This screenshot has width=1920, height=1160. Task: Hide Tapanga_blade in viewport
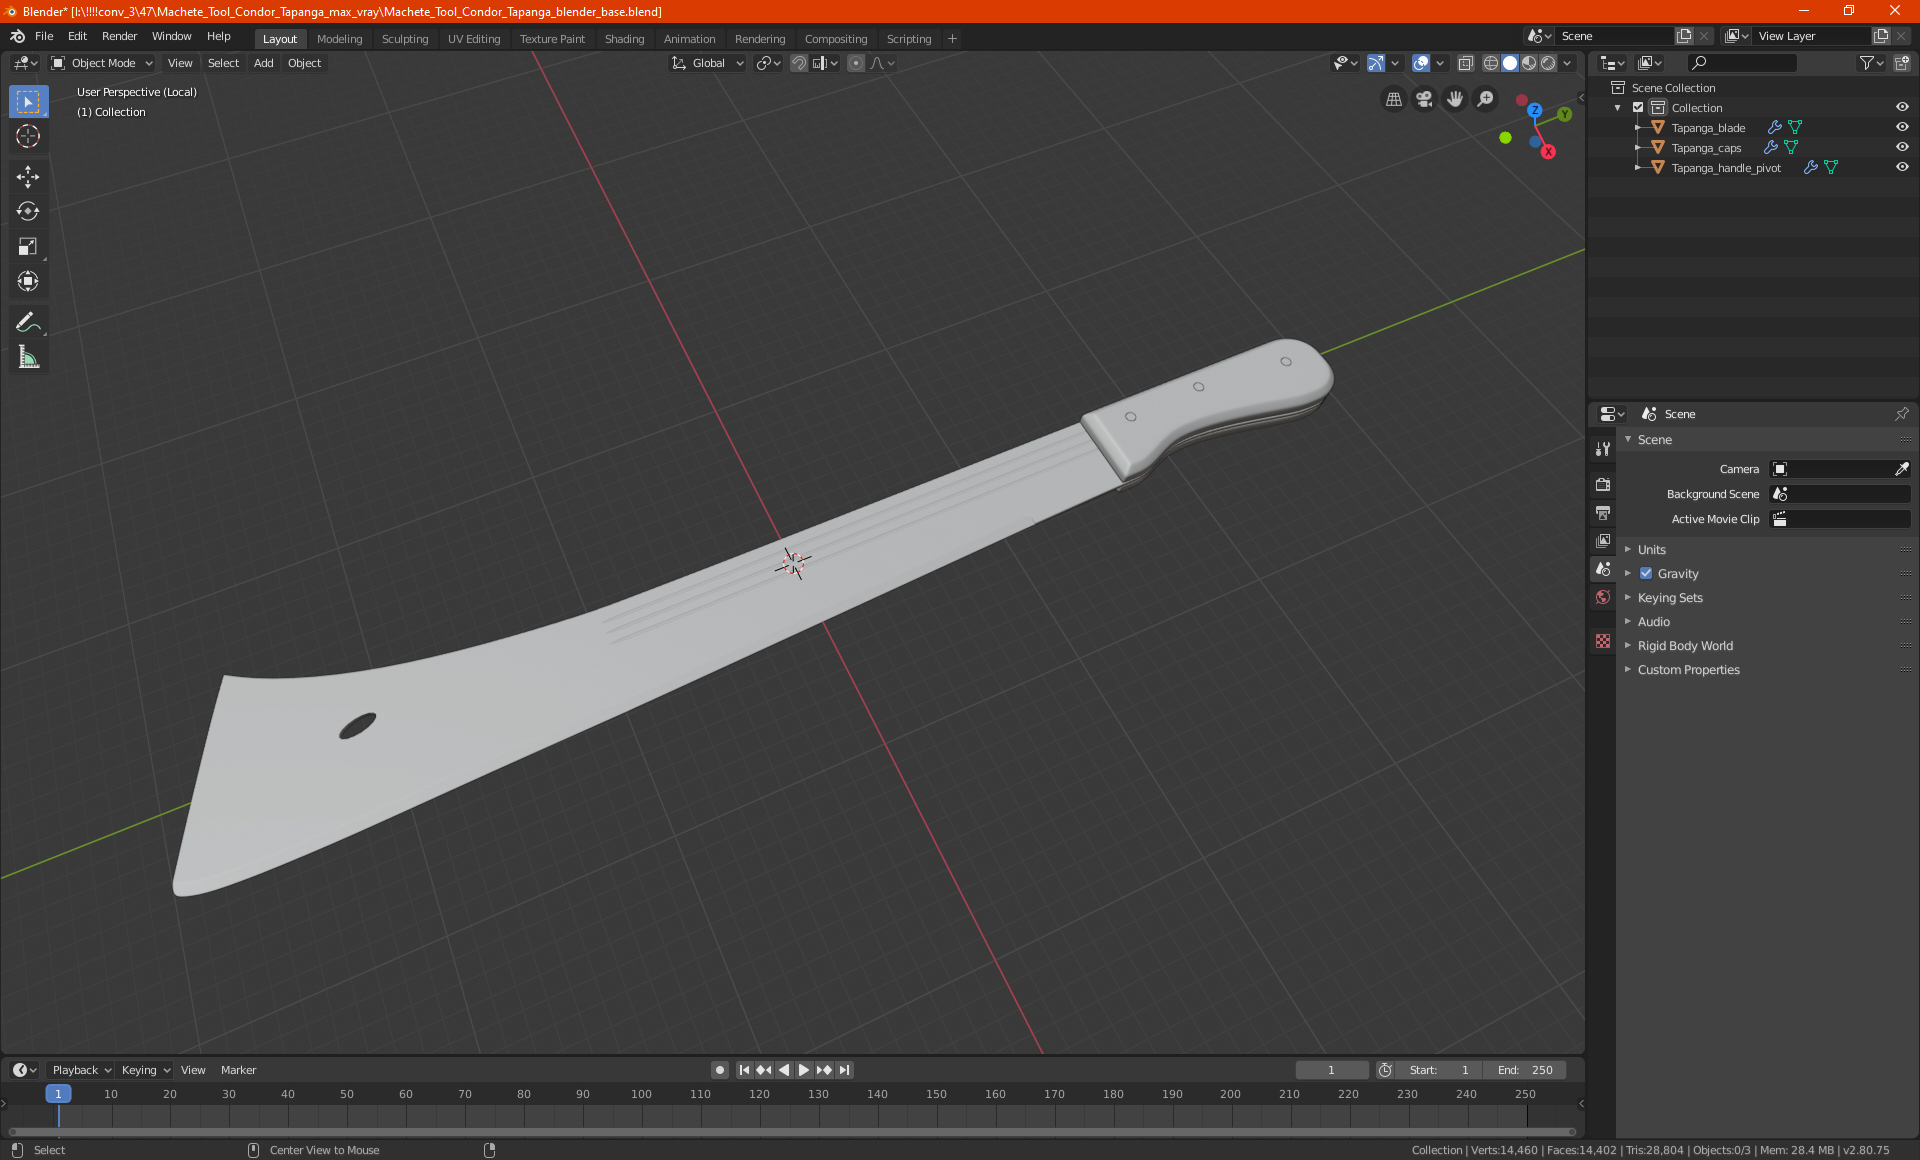click(x=1902, y=127)
